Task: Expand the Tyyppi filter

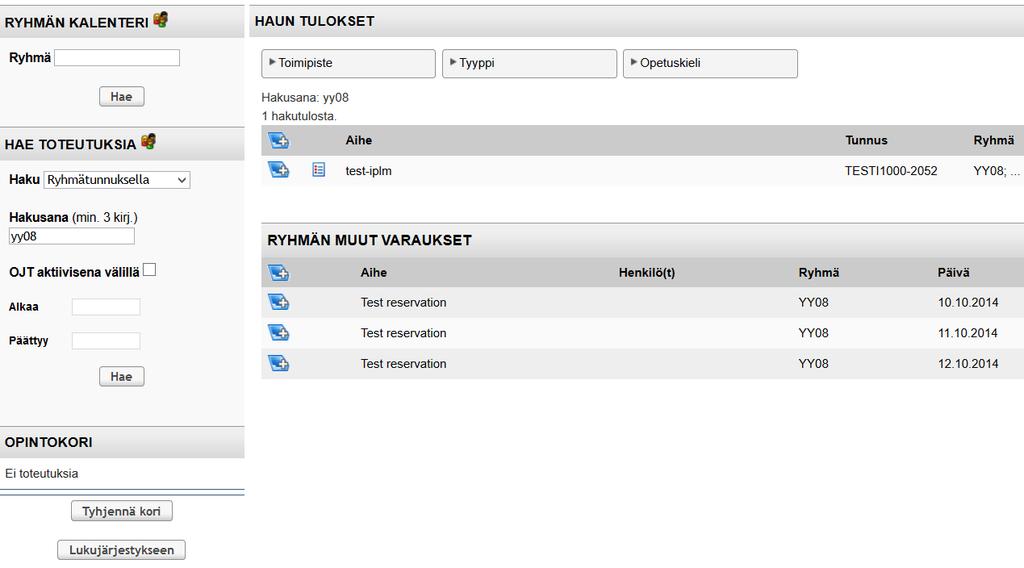Action: (x=529, y=63)
